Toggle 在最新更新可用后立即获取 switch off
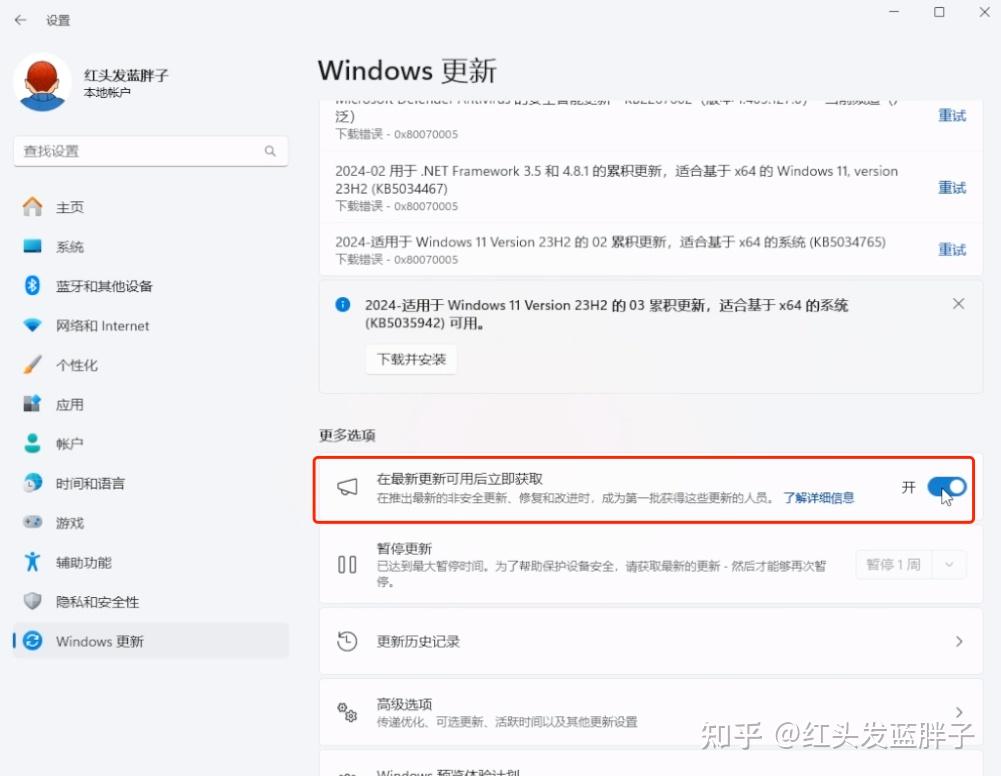Screen dimensions: 1001x776 click(947, 488)
